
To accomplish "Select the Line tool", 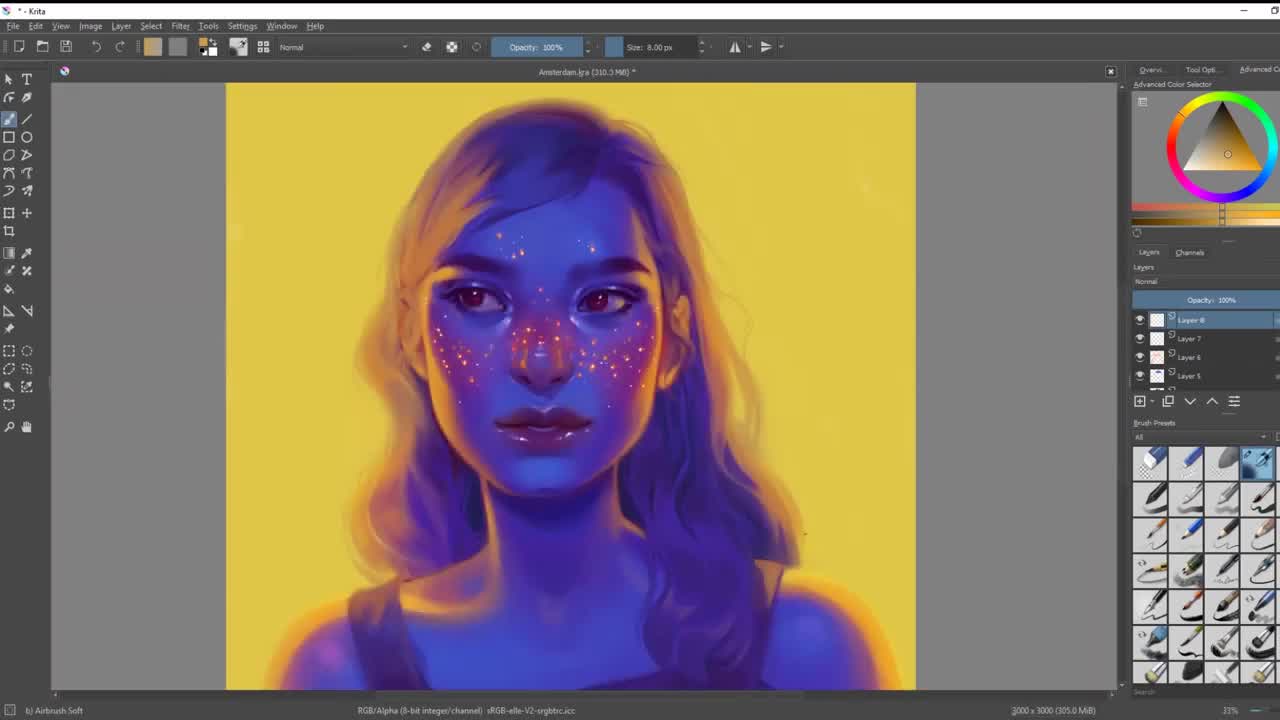I will coord(27,119).
